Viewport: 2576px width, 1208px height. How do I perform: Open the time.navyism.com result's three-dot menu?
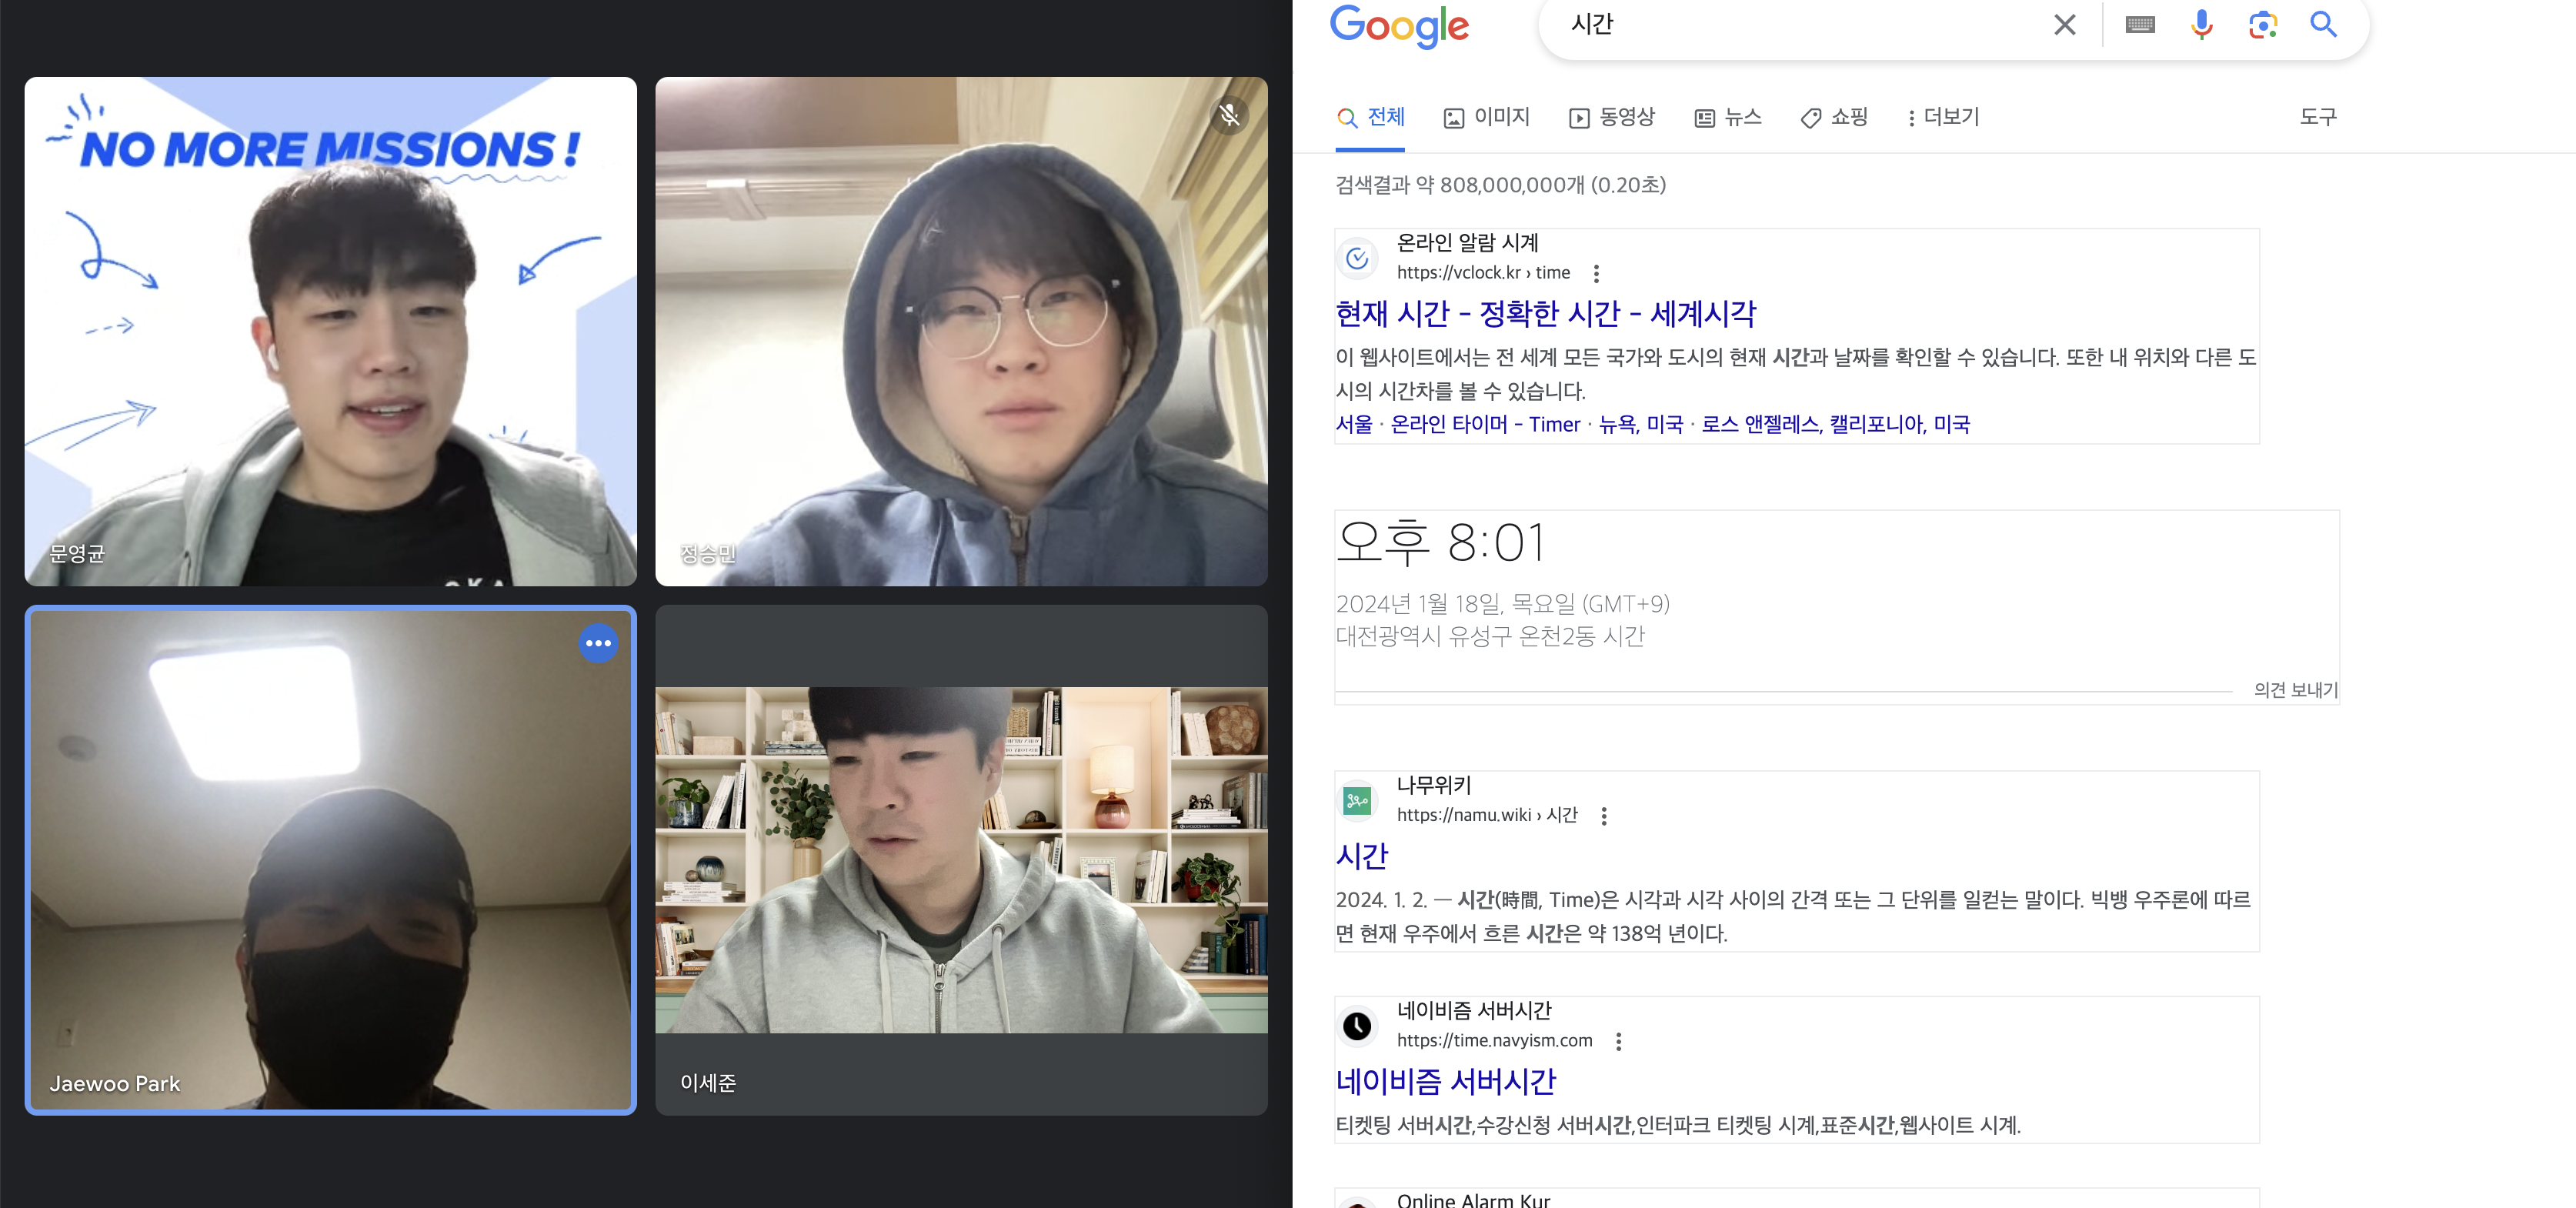[x=1618, y=1041]
